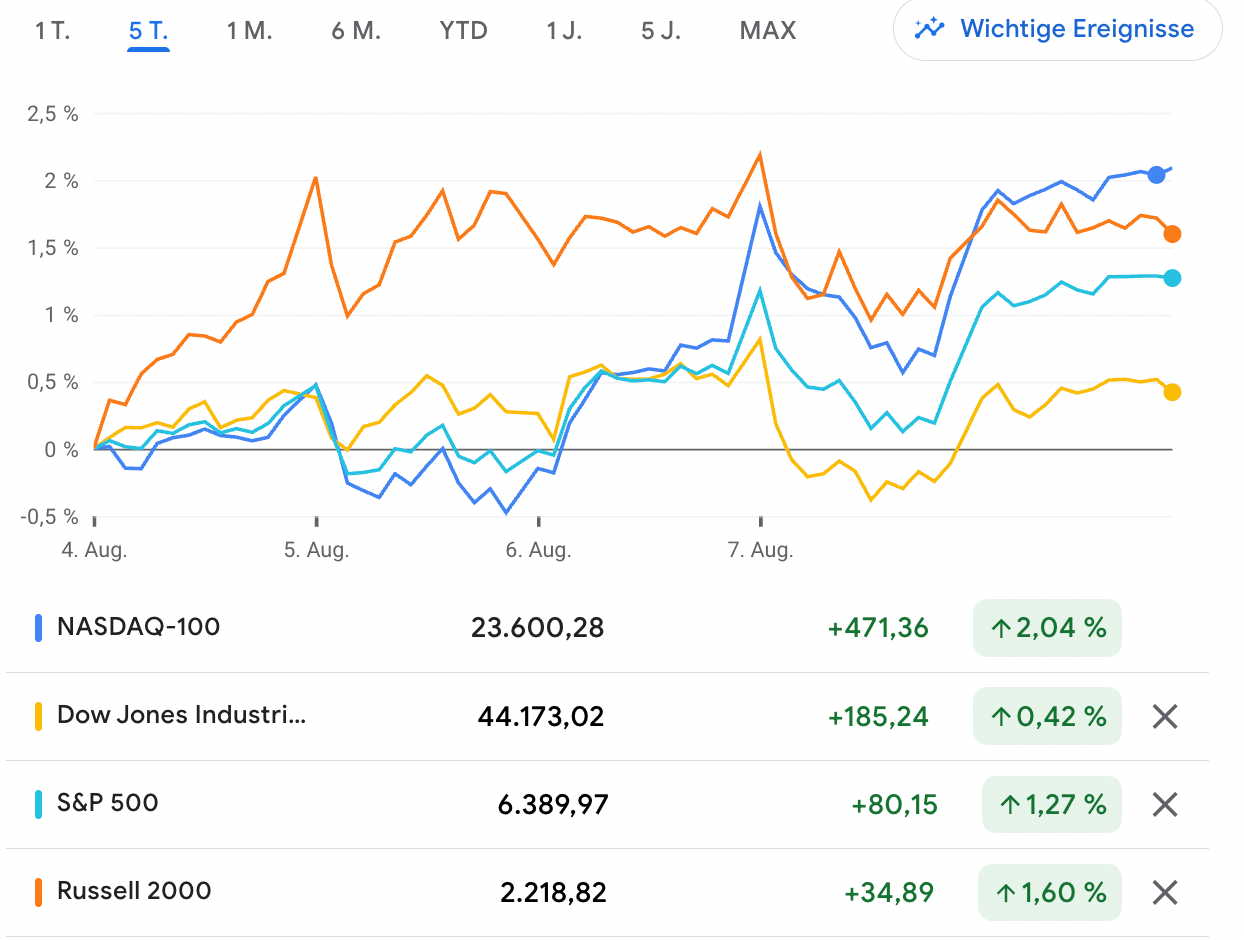The width and height of the screenshot is (1244, 940).
Task: Click the NASDAQ-100 2,04 % change badge
Action: pos(1047,628)
